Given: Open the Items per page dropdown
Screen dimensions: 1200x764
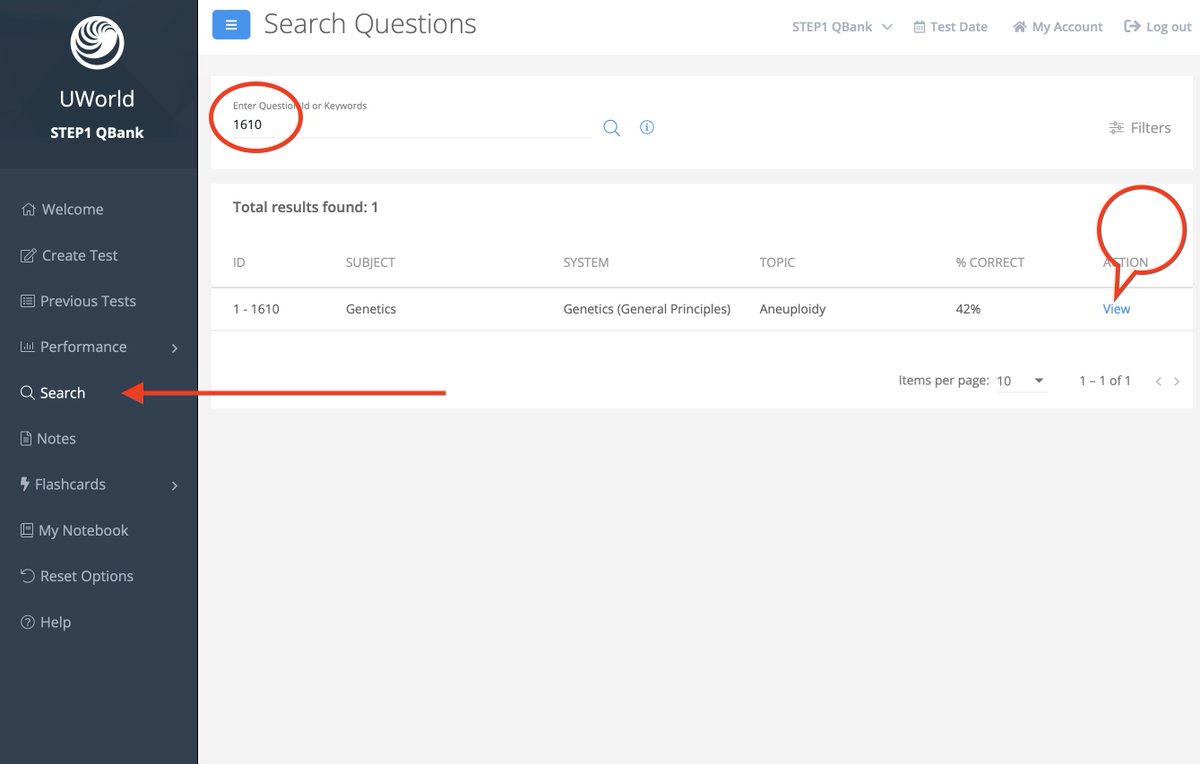Looking at the screenshot, I should click(1021, 381).
